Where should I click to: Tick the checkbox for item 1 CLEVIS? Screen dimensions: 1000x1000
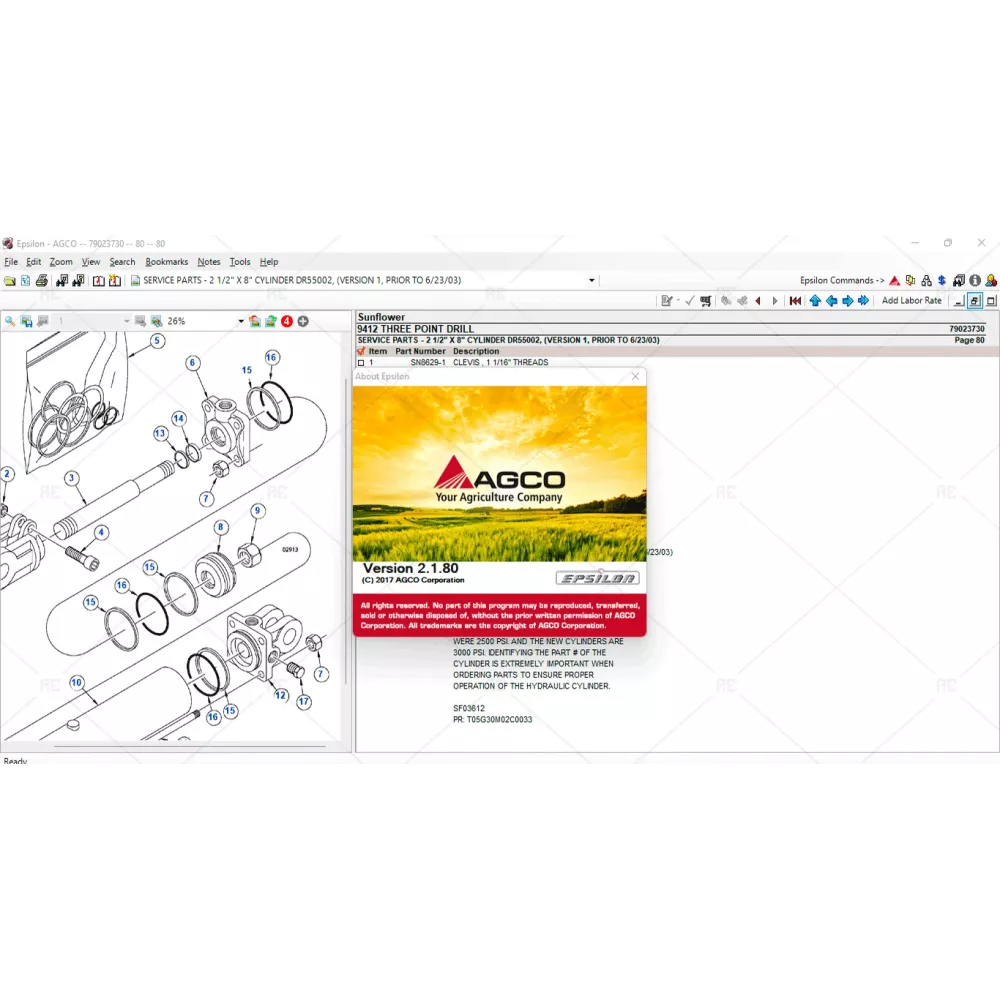coord(361,363)
